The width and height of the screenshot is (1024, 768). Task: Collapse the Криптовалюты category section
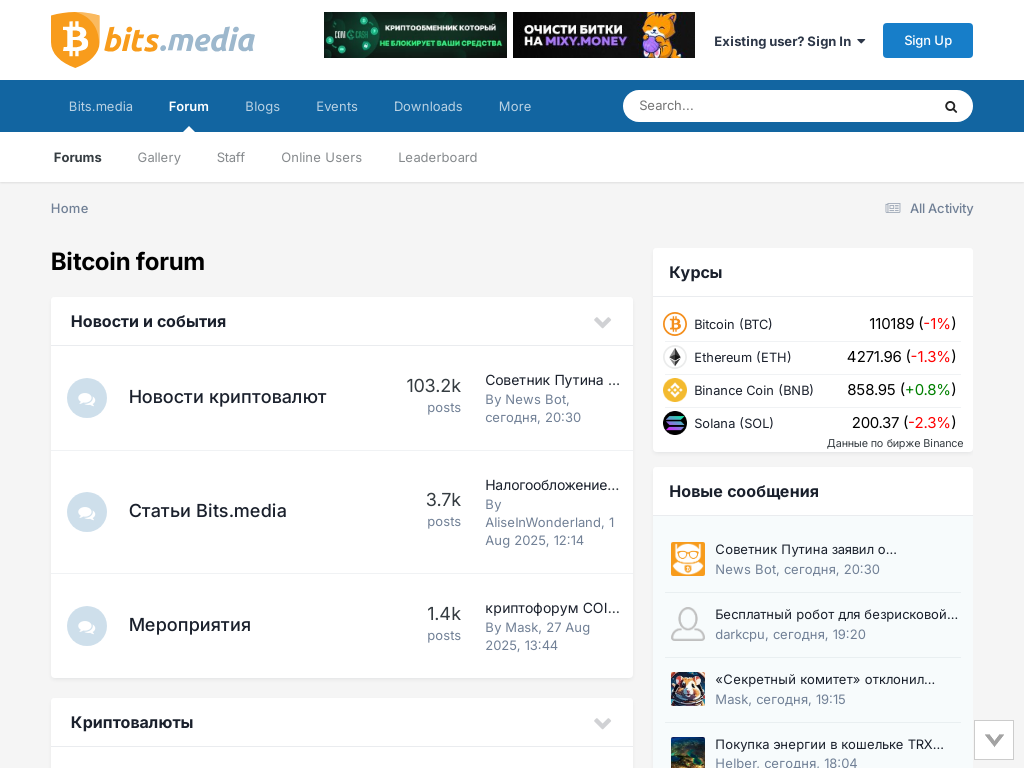[x=602, y=723]
